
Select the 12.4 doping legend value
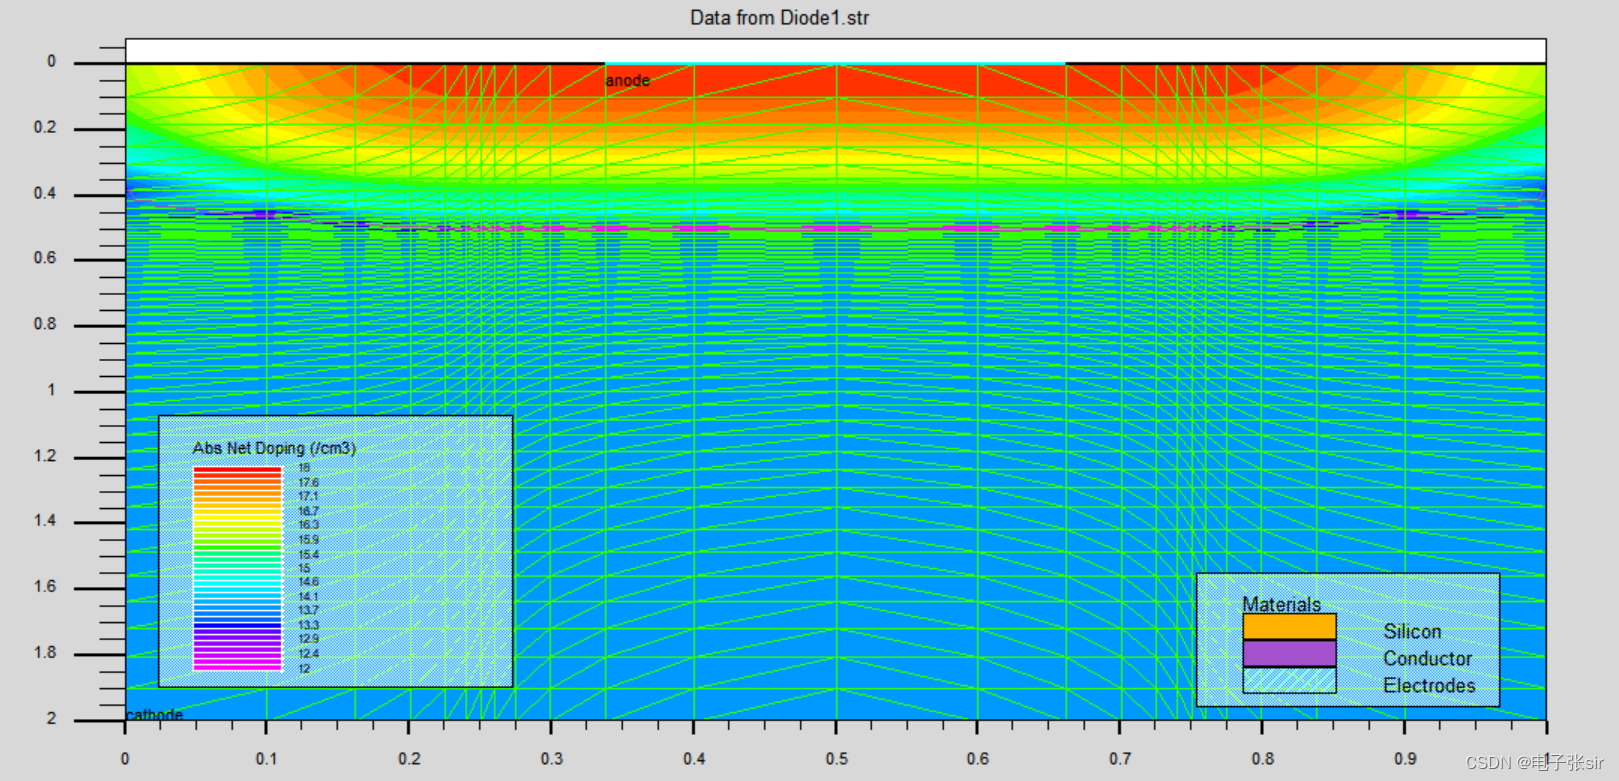tap(308, 654)
